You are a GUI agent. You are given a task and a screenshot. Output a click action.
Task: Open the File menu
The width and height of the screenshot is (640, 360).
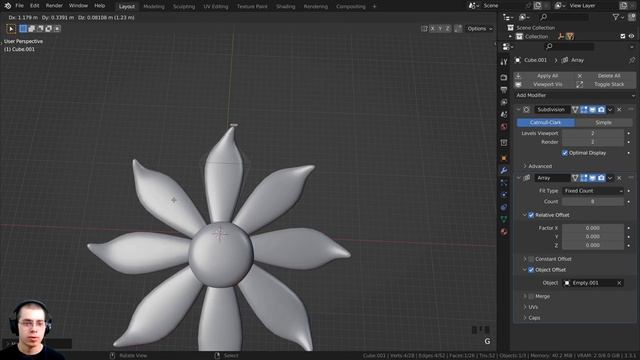[19, 6]
